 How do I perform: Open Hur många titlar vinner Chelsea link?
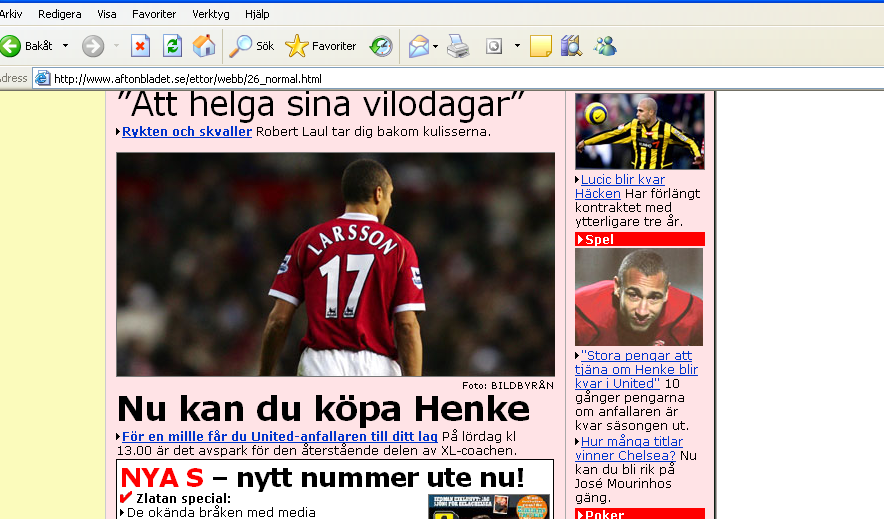coord(629,449)
